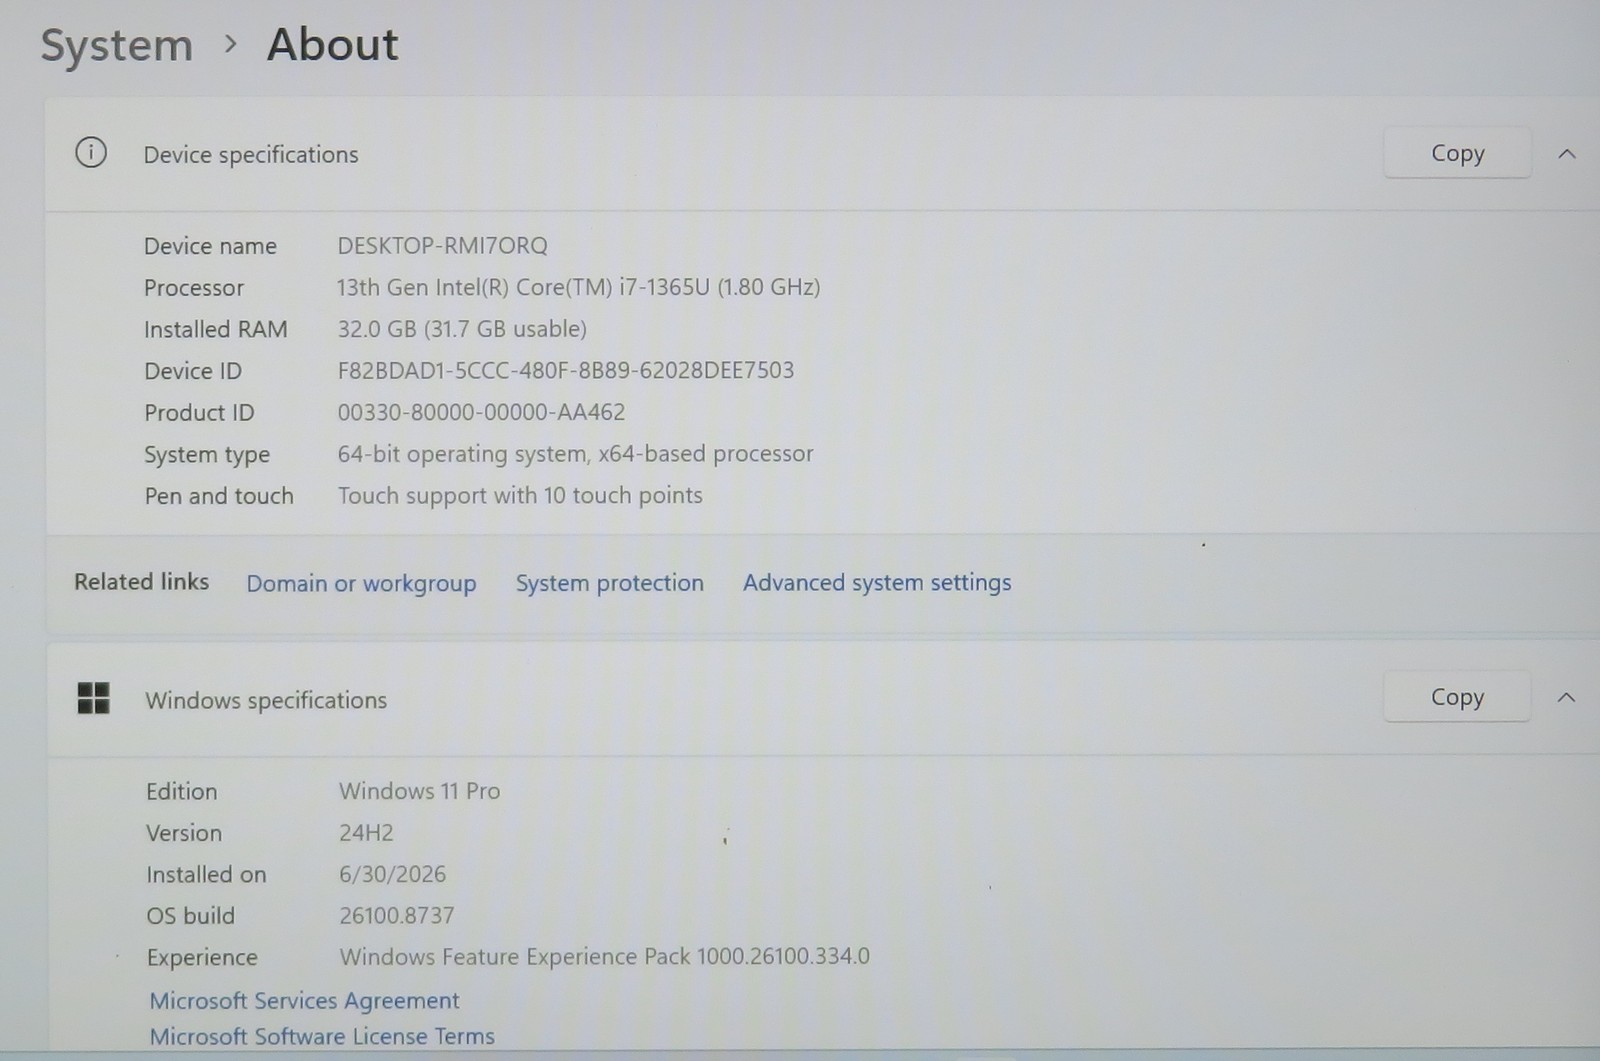Select Device ID value F82BDAD1-5CCC-480F-8B89-62028DEE7503

[x=565, y=370]
